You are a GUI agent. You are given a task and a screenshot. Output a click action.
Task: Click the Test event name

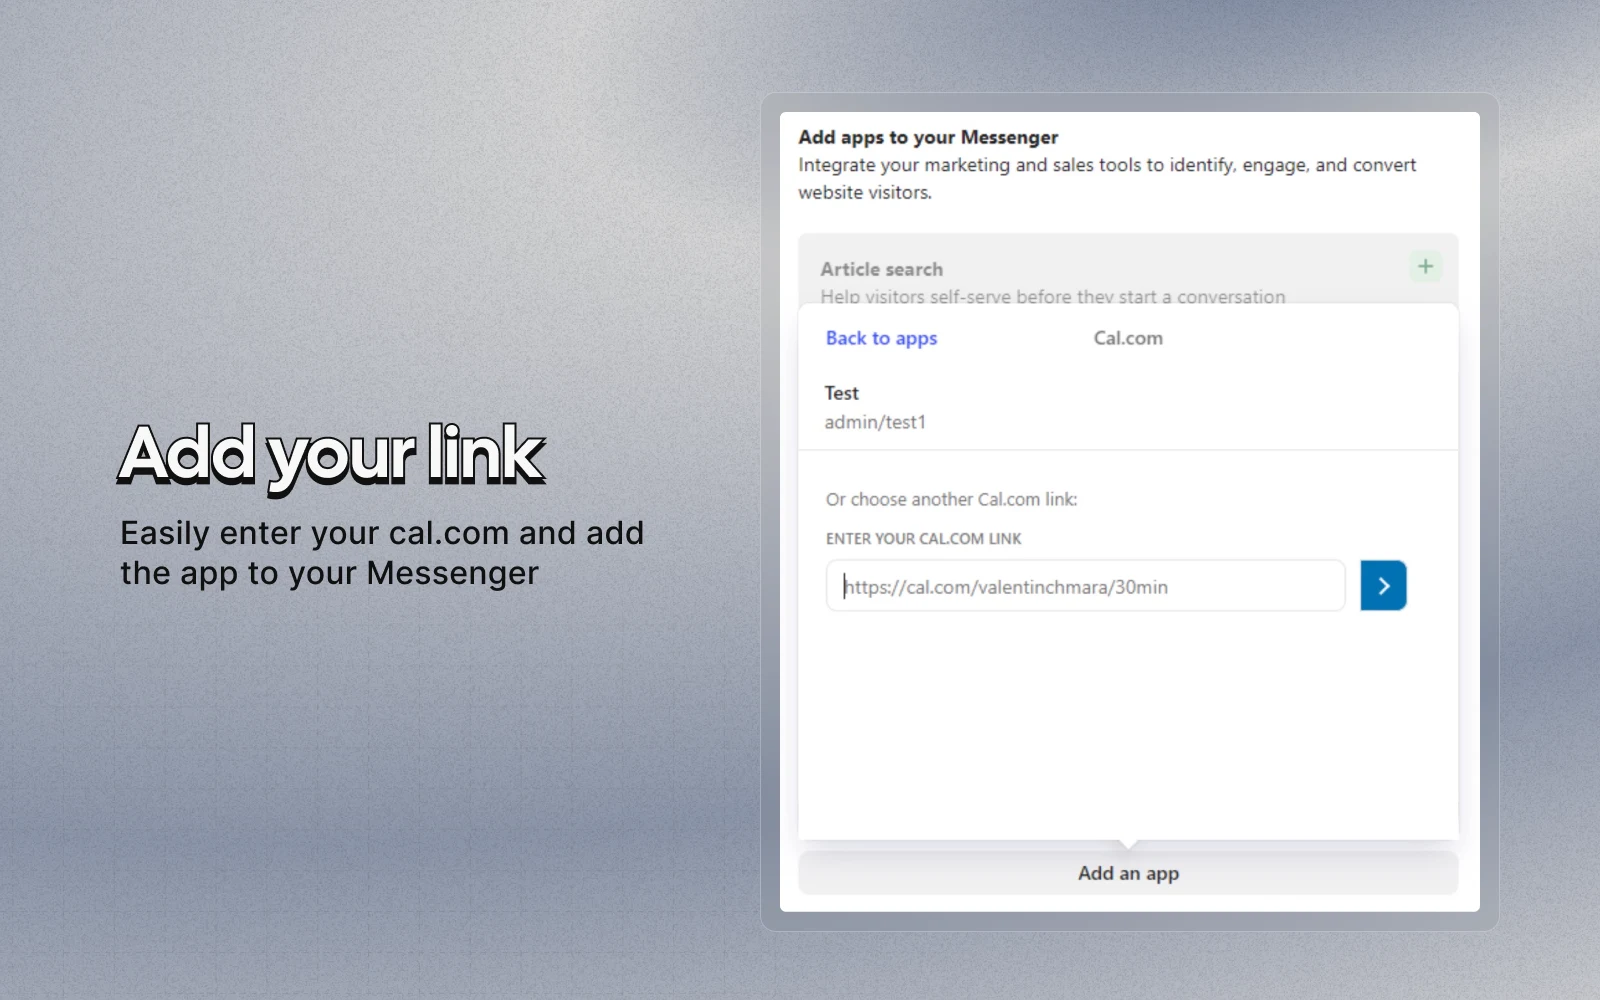(x=841, y=393)
